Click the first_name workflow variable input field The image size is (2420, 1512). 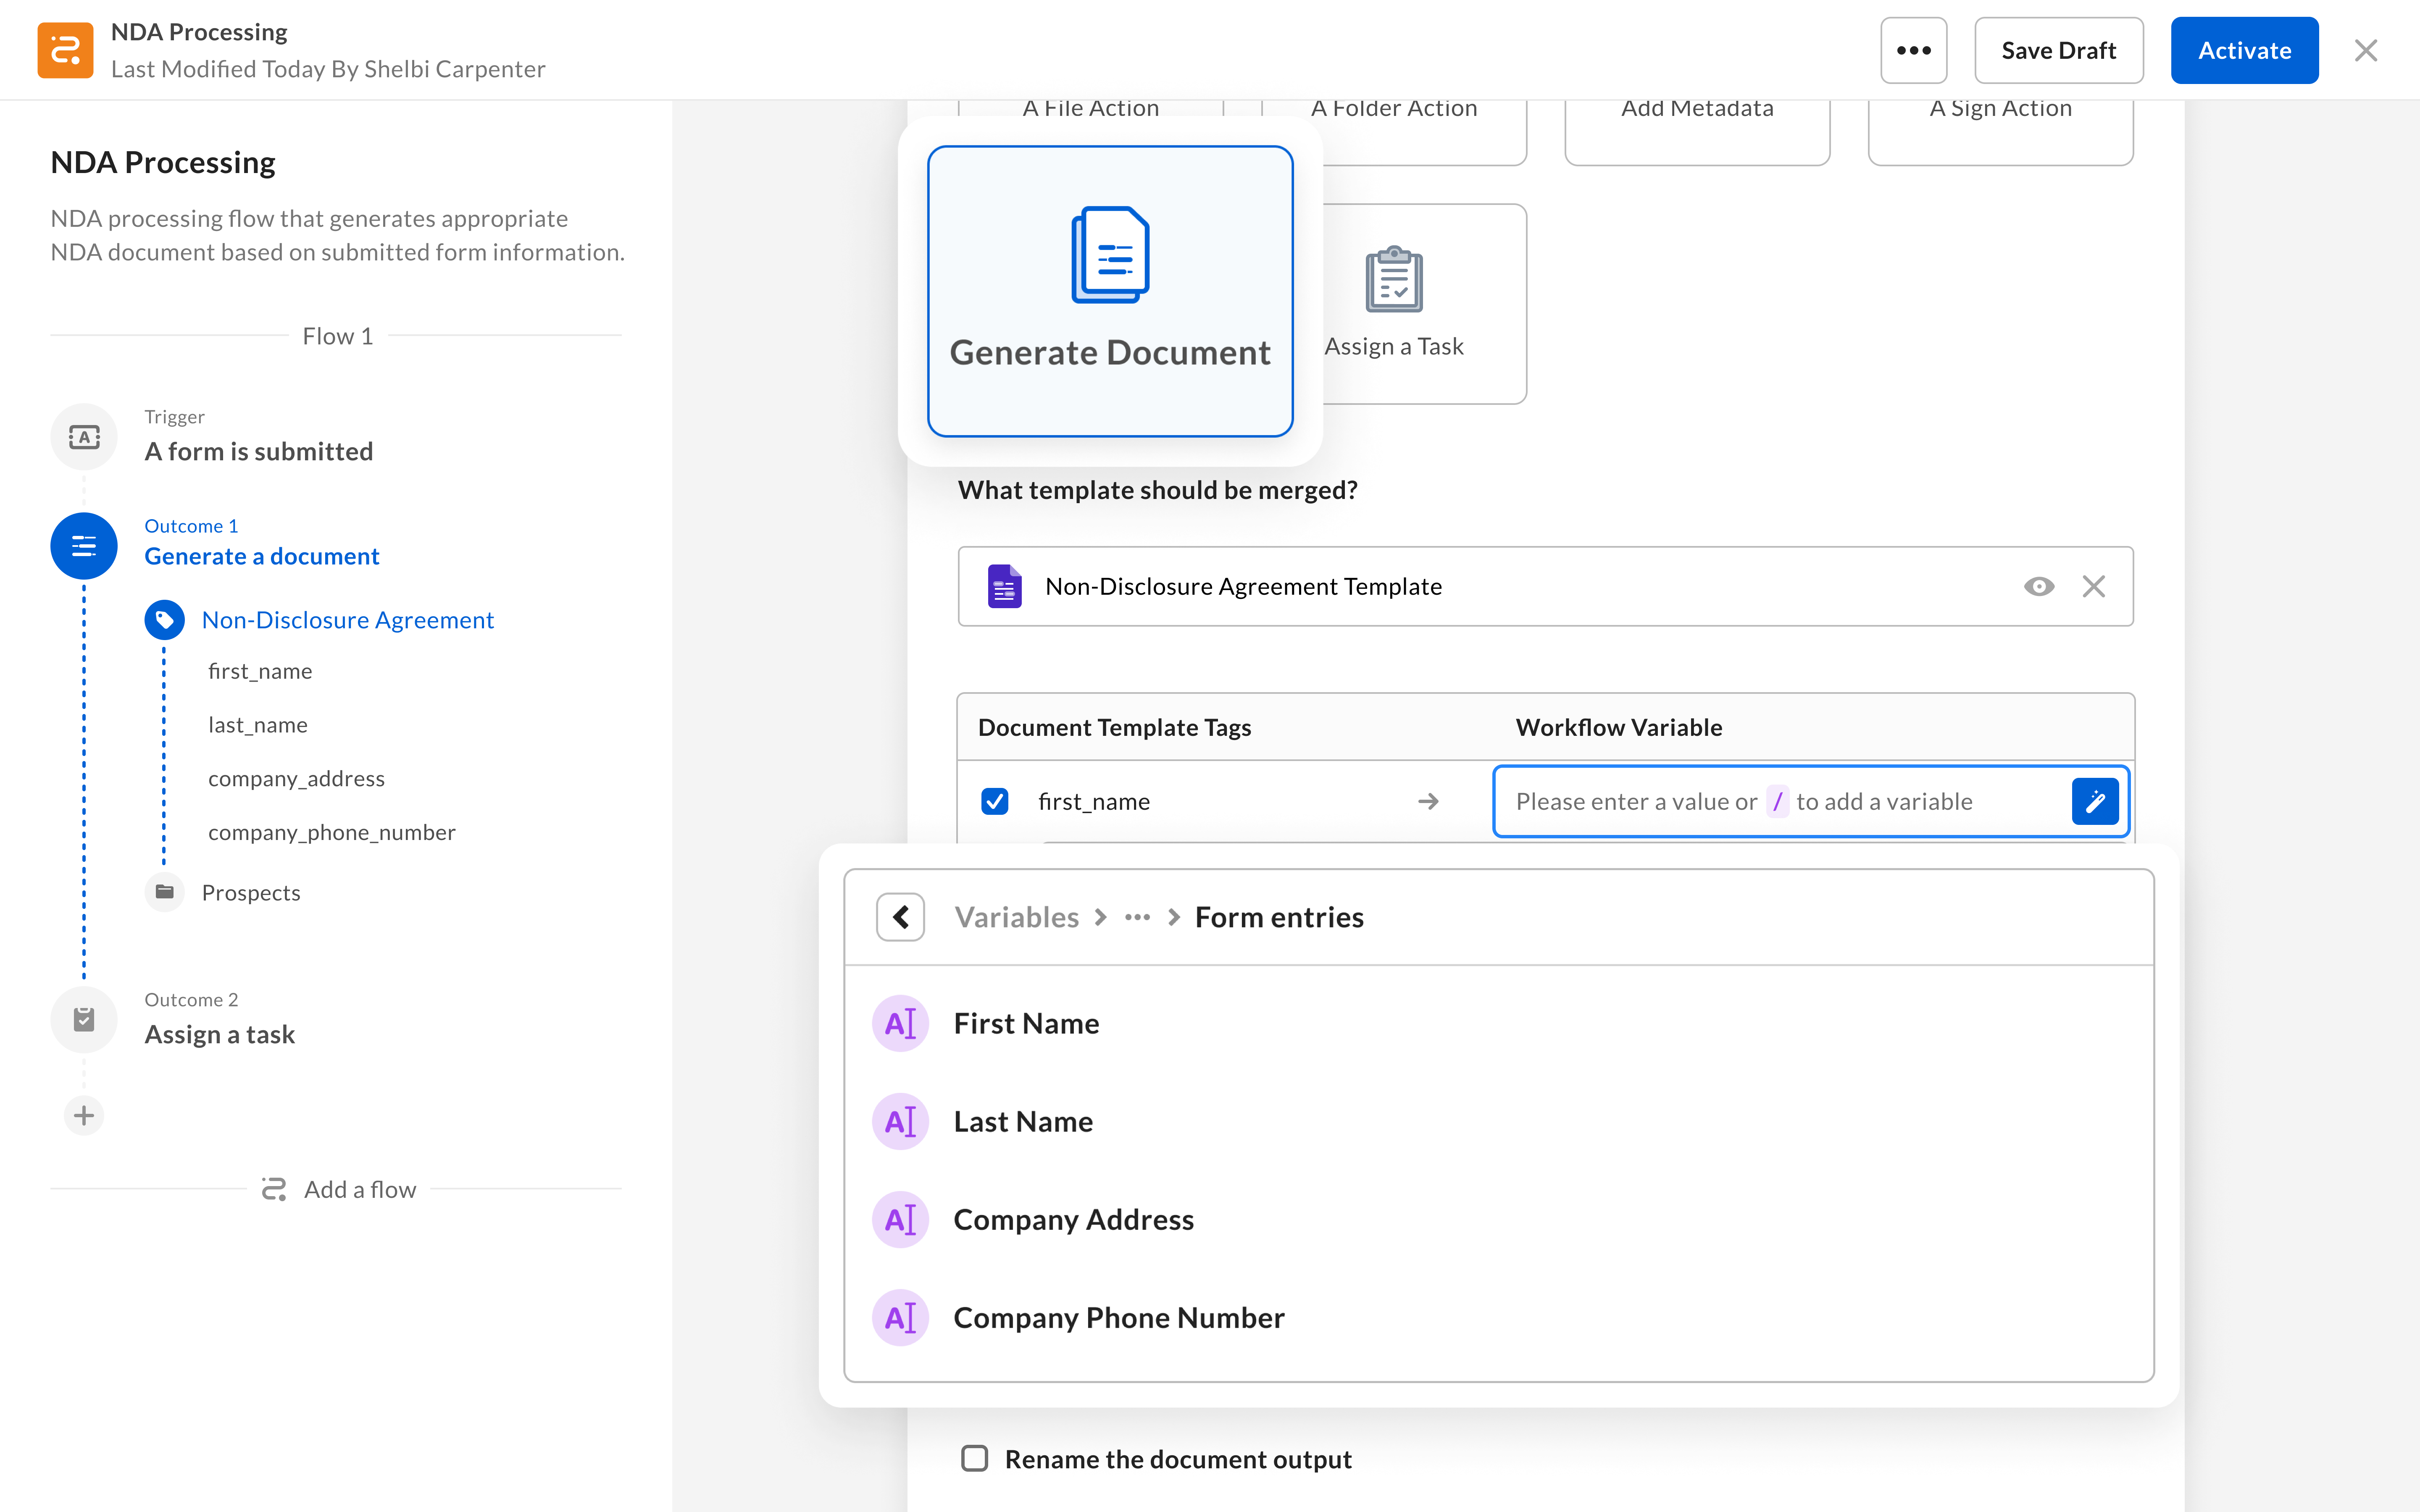point(1780,801)
